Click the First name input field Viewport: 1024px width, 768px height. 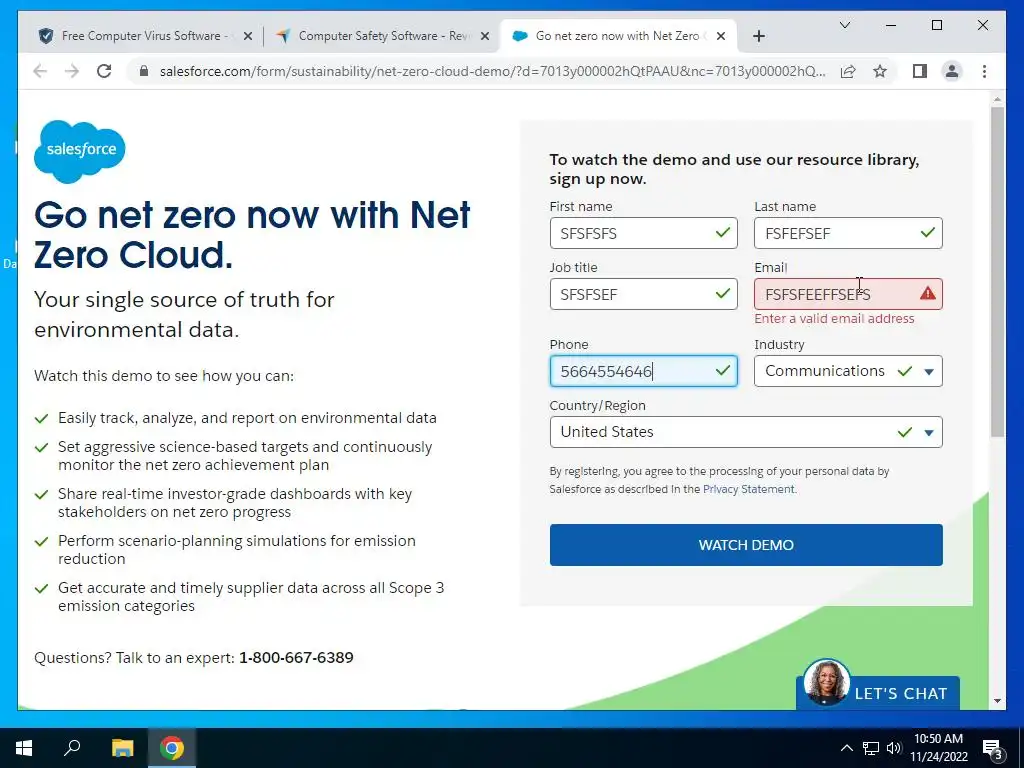coord(643,233)
